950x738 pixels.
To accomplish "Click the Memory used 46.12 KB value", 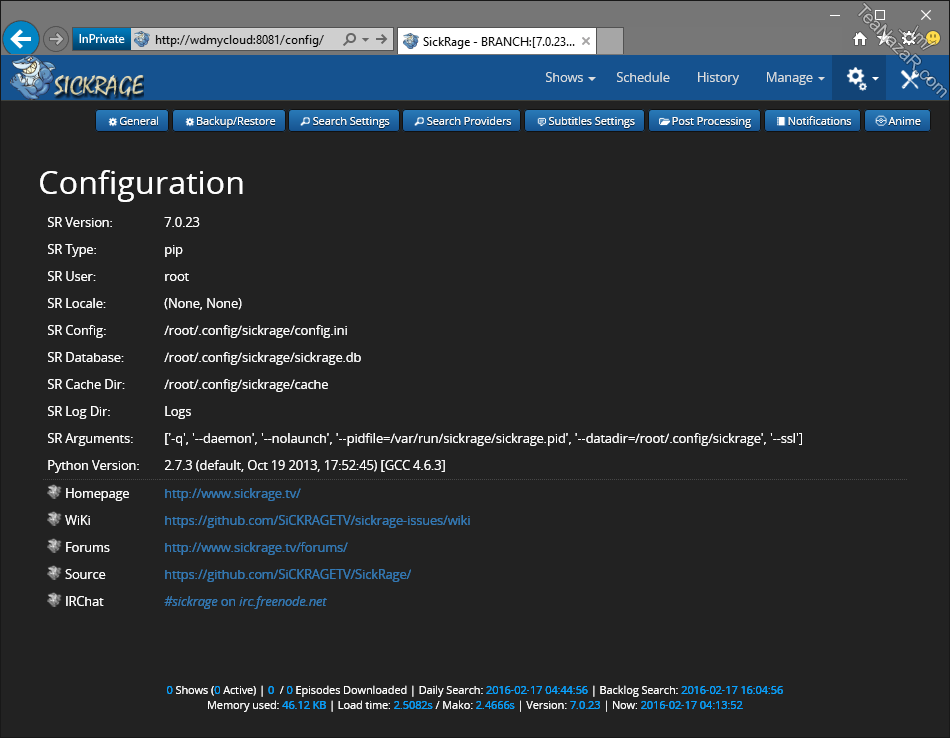I will [x=304, y=705].
